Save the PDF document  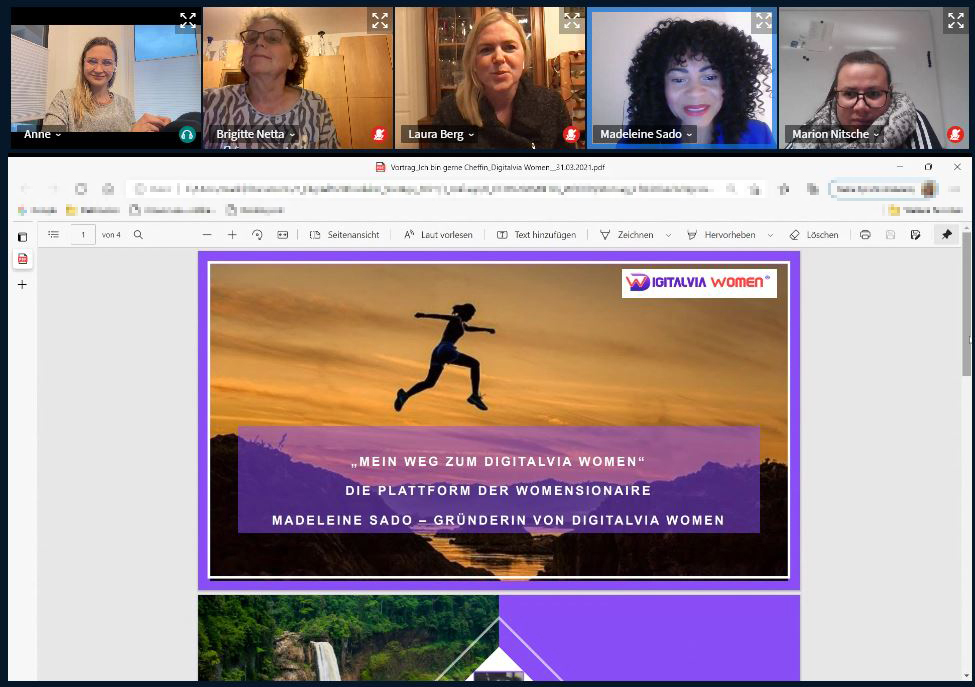pos(890,235)
